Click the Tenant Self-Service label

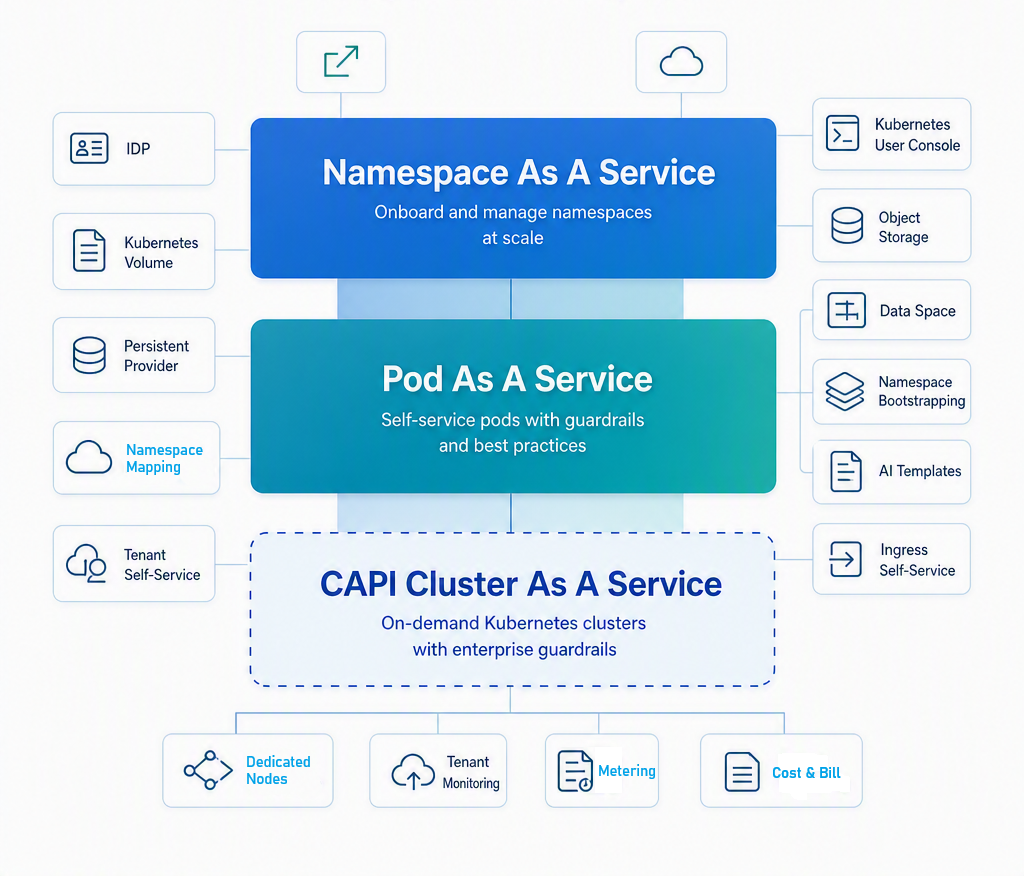(x=162, y=564)
